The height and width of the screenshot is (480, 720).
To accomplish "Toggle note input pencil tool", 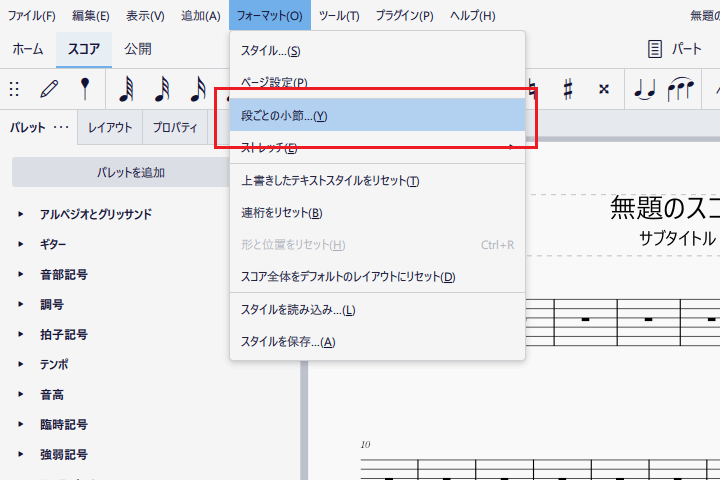I will tap(48, 89).
